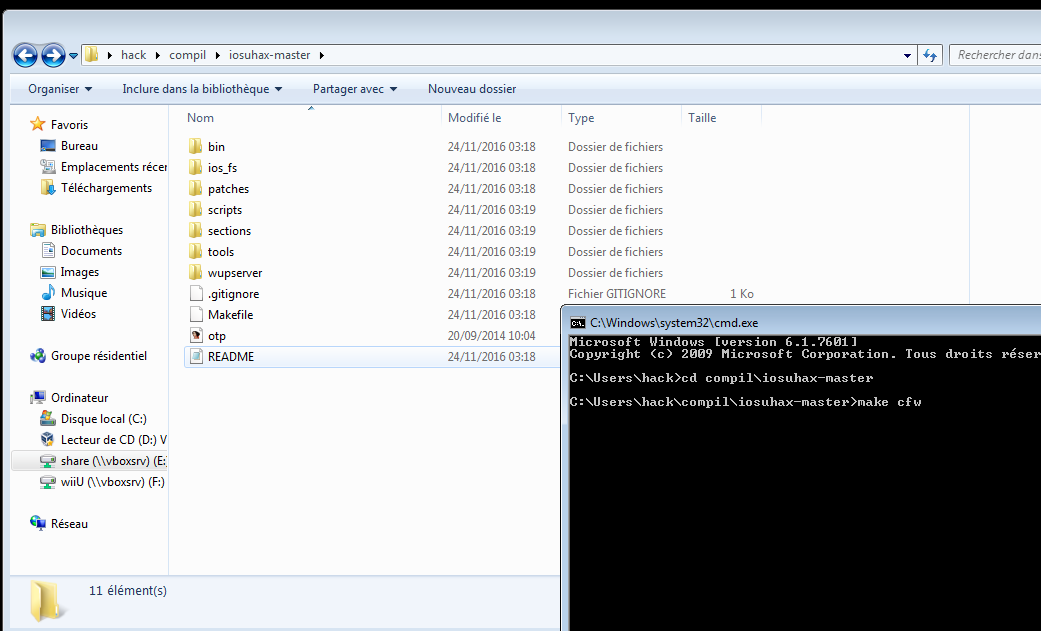Screen dimensions: 1041x631
Task: Open Images library in navigation pane
Action: pyautogui.click(x=70, y=272)
